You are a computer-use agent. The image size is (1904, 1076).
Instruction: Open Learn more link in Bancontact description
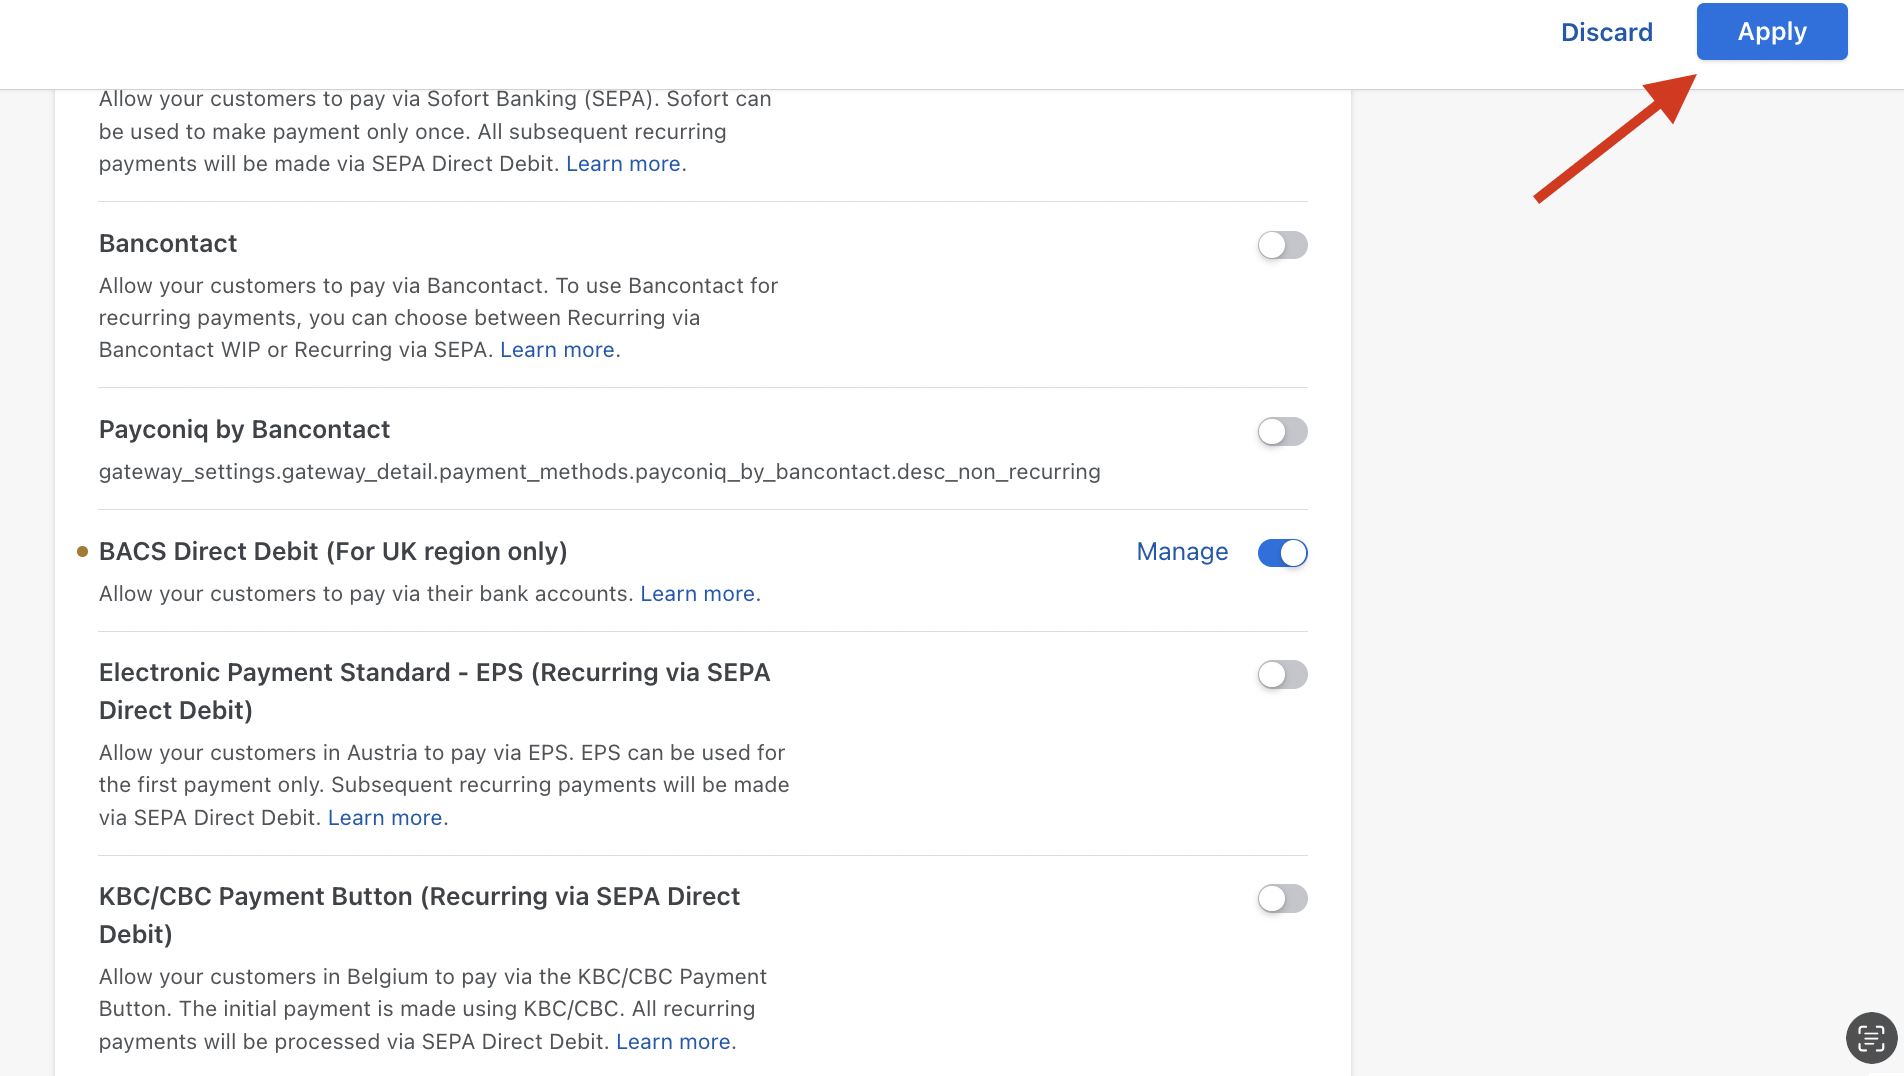coord(557,350)
